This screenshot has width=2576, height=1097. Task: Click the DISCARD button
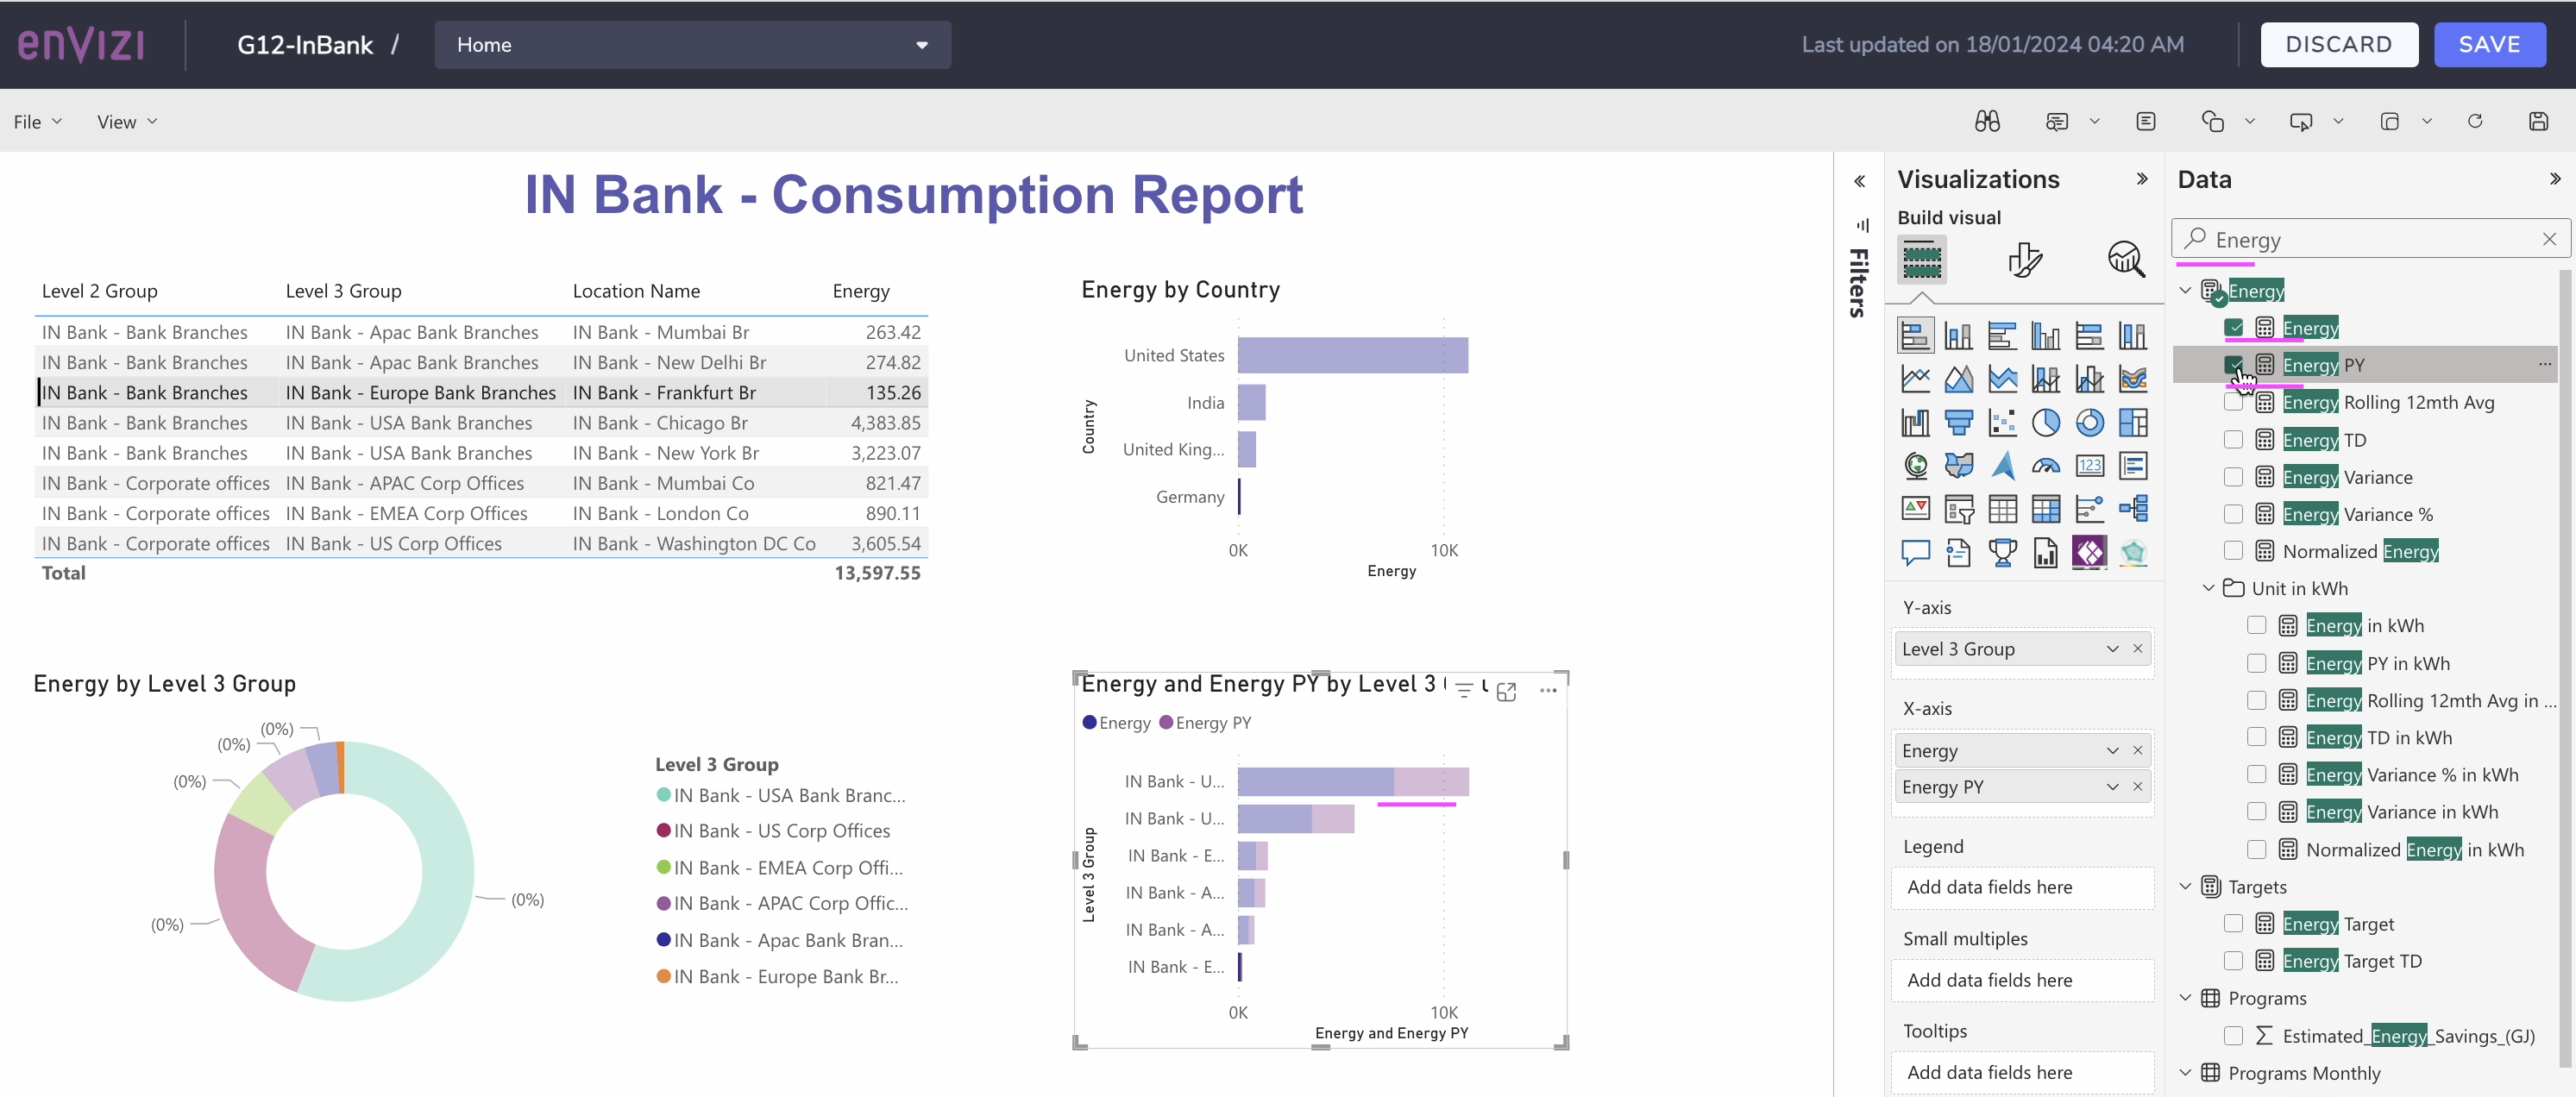(2339, 45)
